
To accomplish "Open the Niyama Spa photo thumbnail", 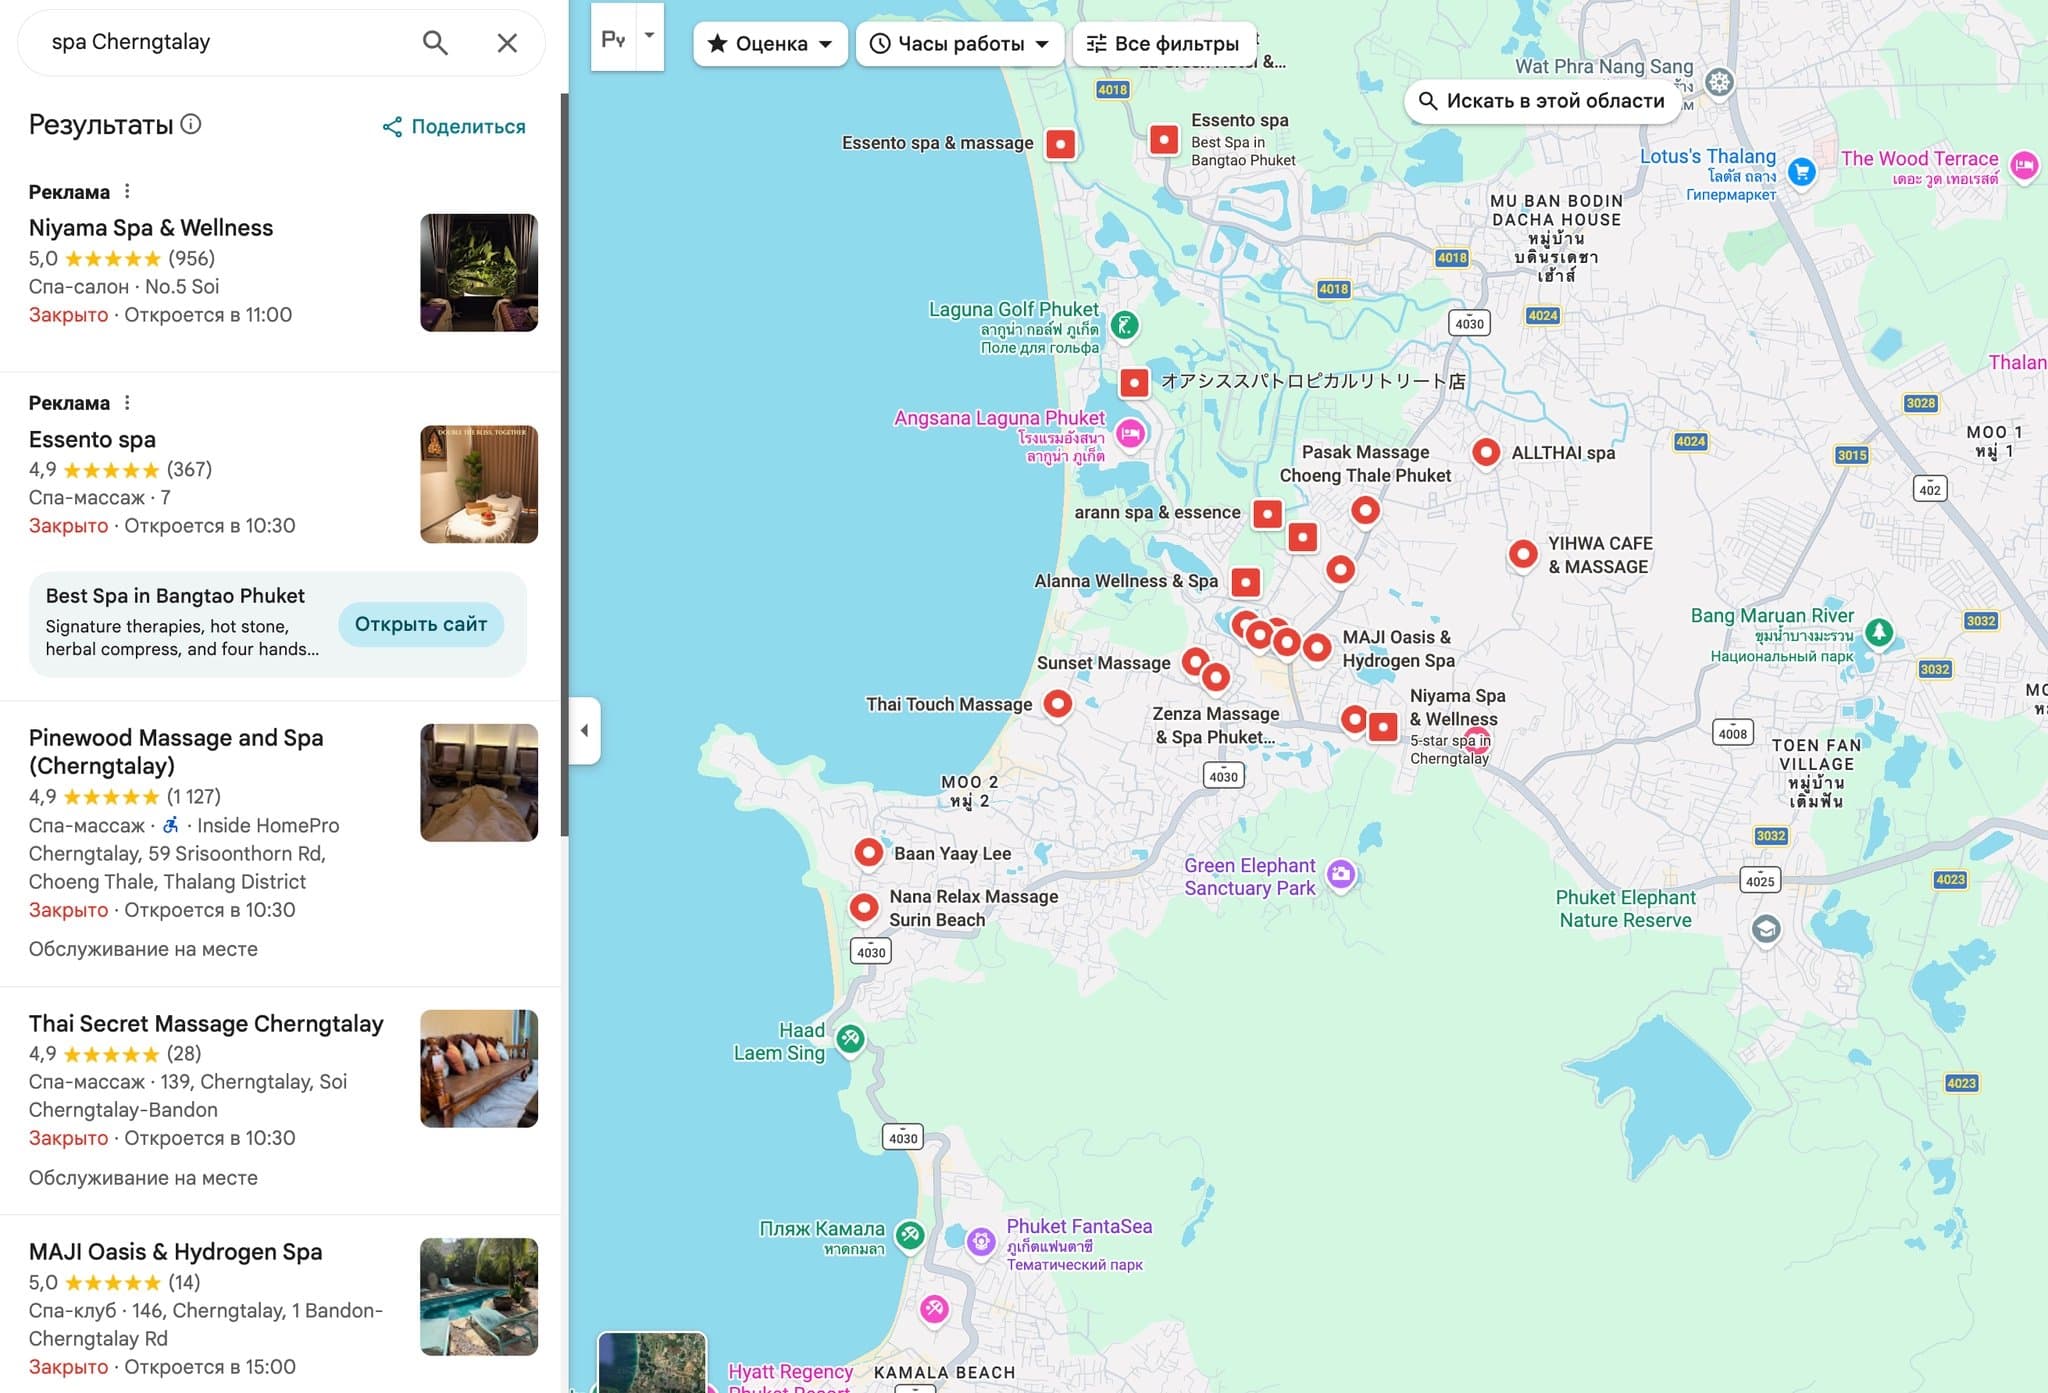I will (479, 272).
